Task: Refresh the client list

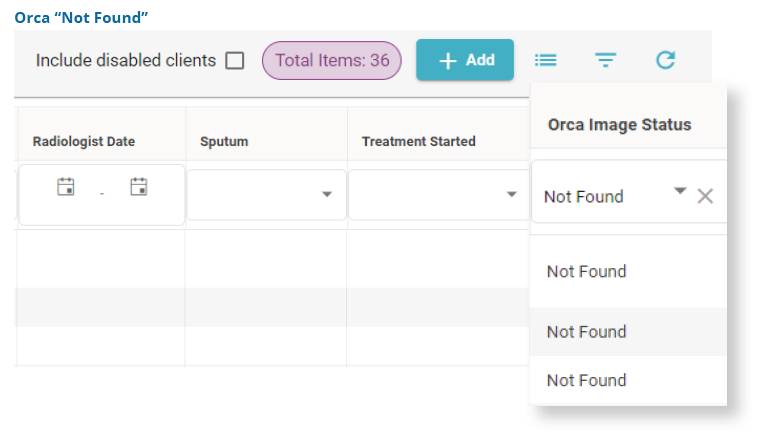Action: click(x=665, y=60)
